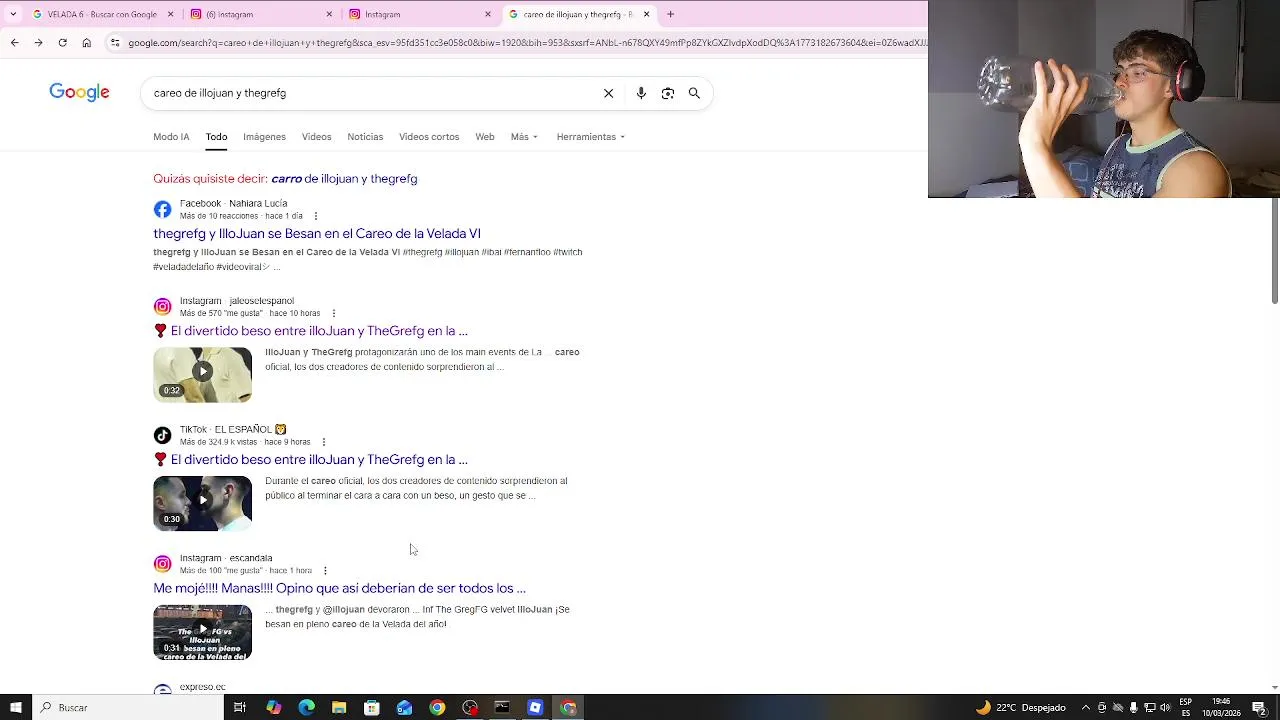This screenshot has height=720, width=1280.
Task: Start a voice search with the microphone icon
Action: coord(641,93)
